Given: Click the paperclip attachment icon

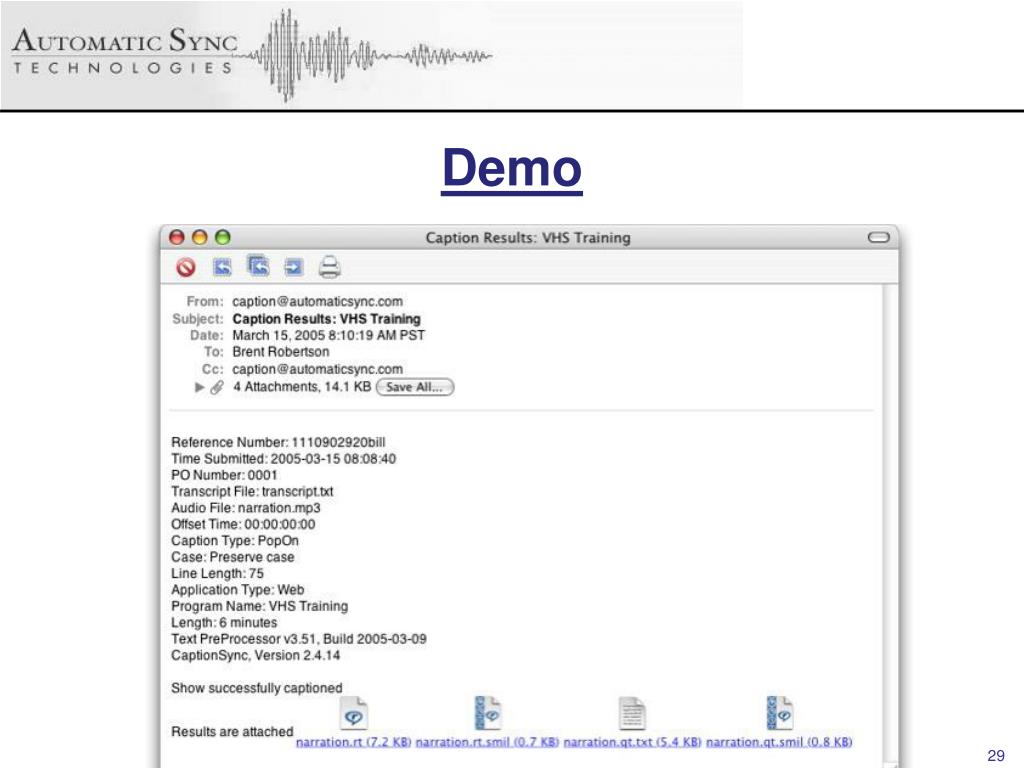Looking at the screenshot, I should (217, 387).
